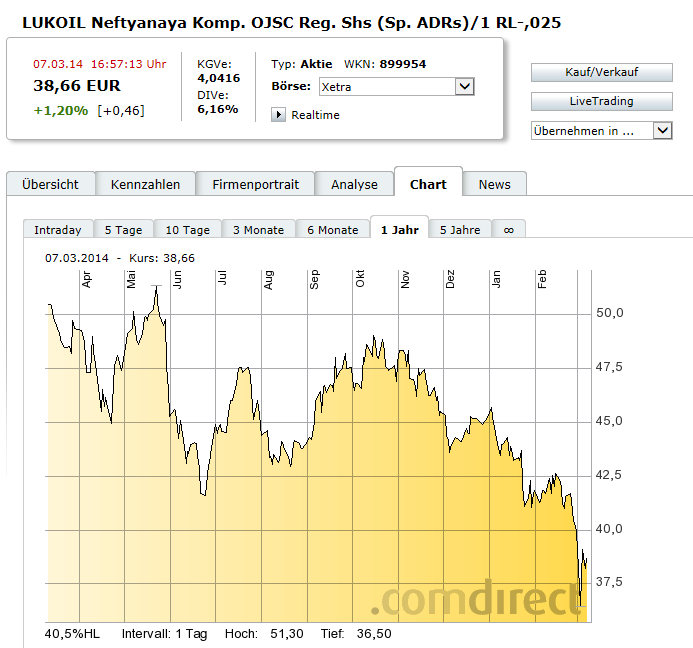
Task: Show the Intraday chart range
Action: (58, 230)
